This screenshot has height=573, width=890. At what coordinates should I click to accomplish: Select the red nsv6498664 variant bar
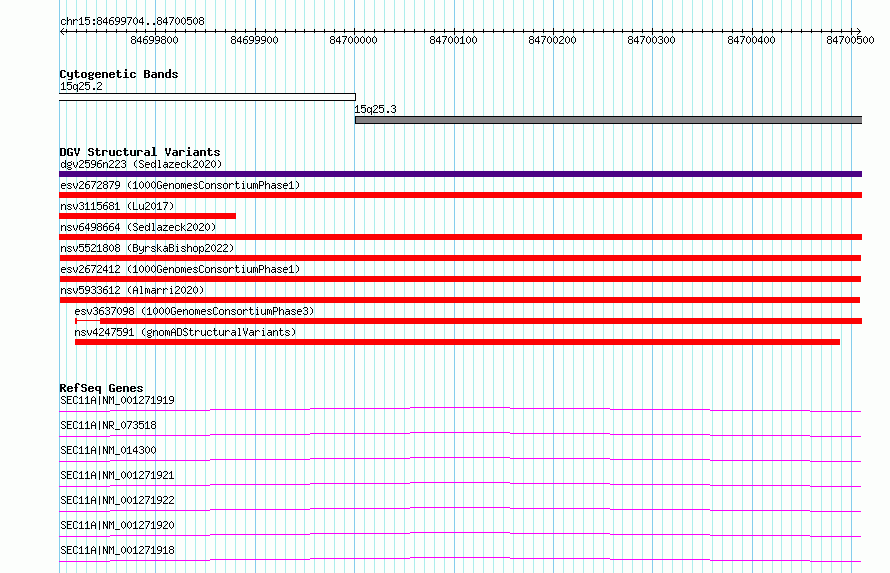click(x=460, y=237)
